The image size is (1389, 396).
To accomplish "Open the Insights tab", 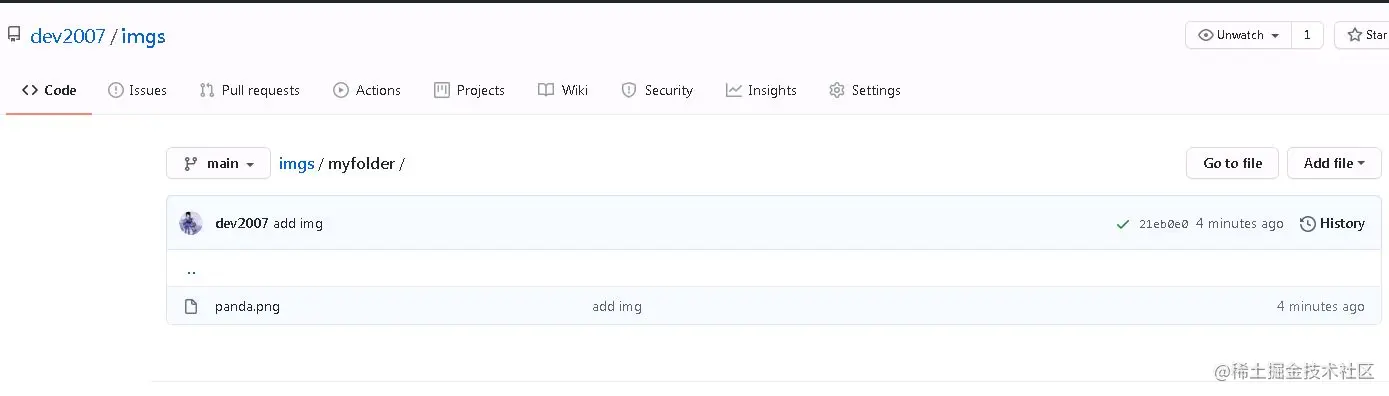I will pos(761,90).
